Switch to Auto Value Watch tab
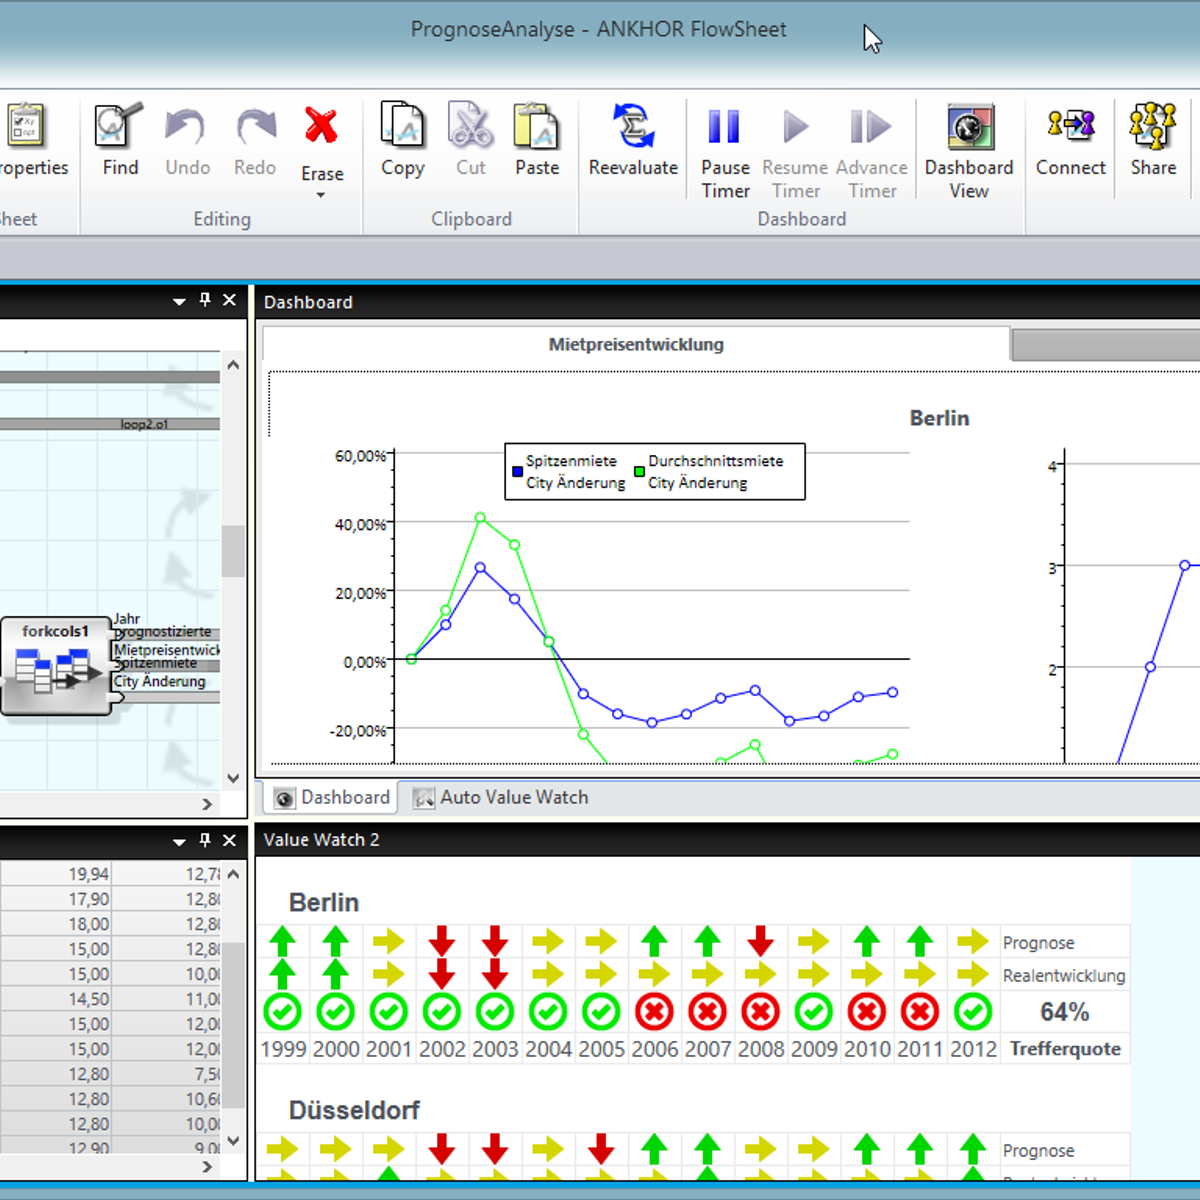This screenshot has height=1200, width=1200. tap(501, 797)
